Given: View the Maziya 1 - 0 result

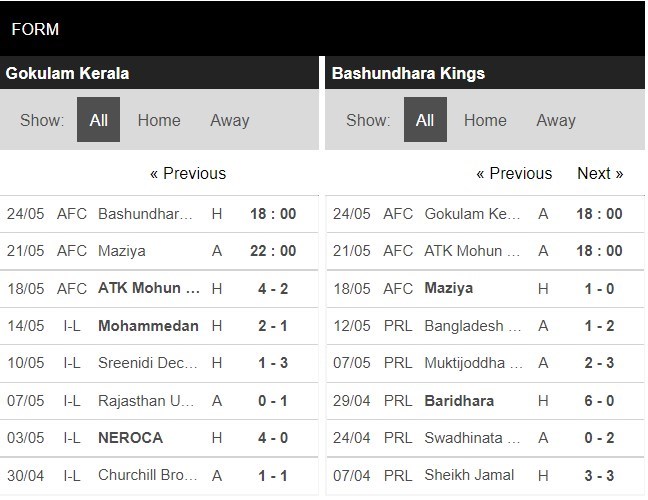Looking at the screenshot, I should pyautogui.click(x=449, y=288).
